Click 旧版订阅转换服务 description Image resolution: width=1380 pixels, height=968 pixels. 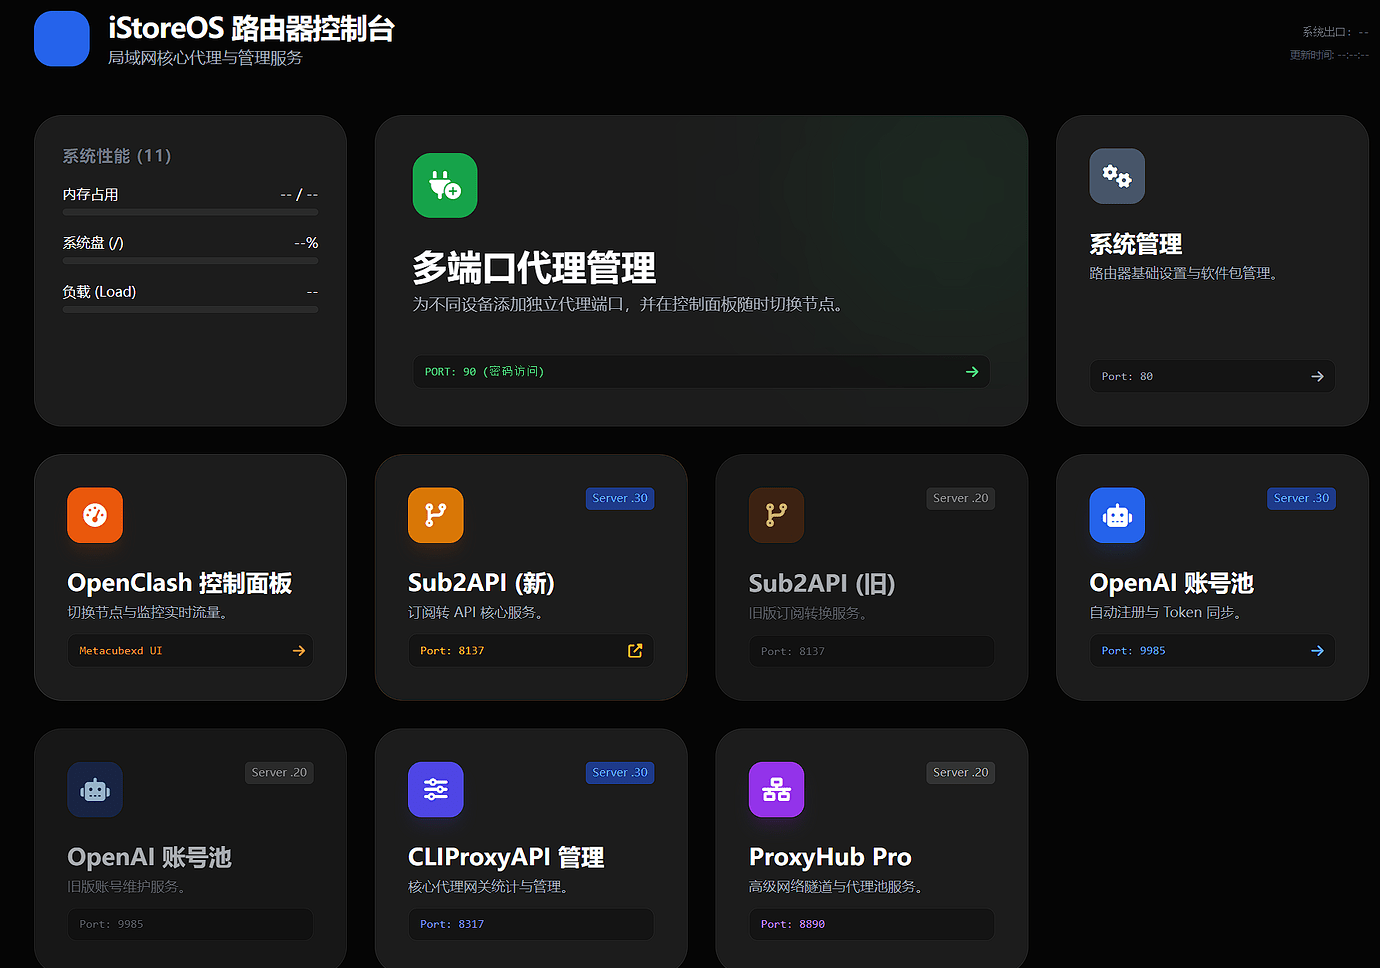point(811,613)
